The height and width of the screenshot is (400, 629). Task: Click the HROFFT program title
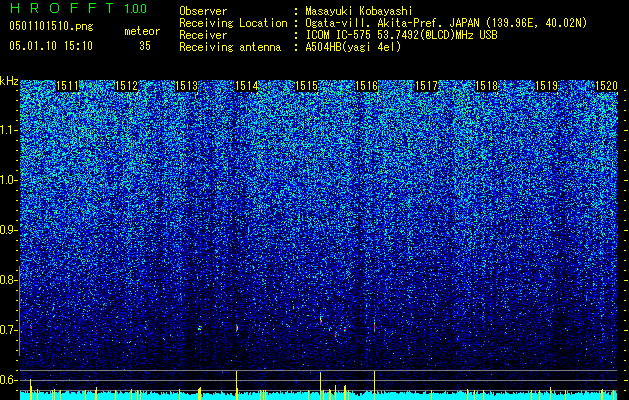point(63,8)
